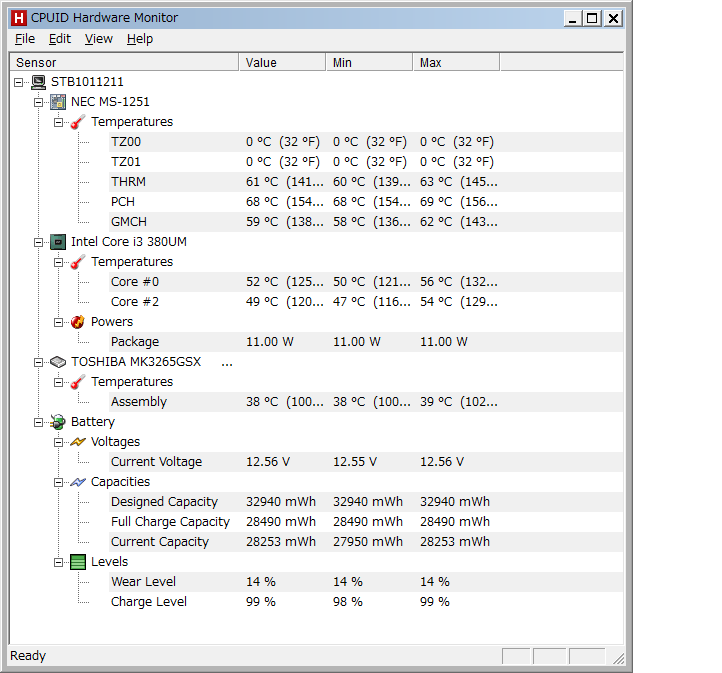The image size is (722, 673).
Task: Click thermometer icon under Intel Core i3
Action: click(x=78, y=262)
